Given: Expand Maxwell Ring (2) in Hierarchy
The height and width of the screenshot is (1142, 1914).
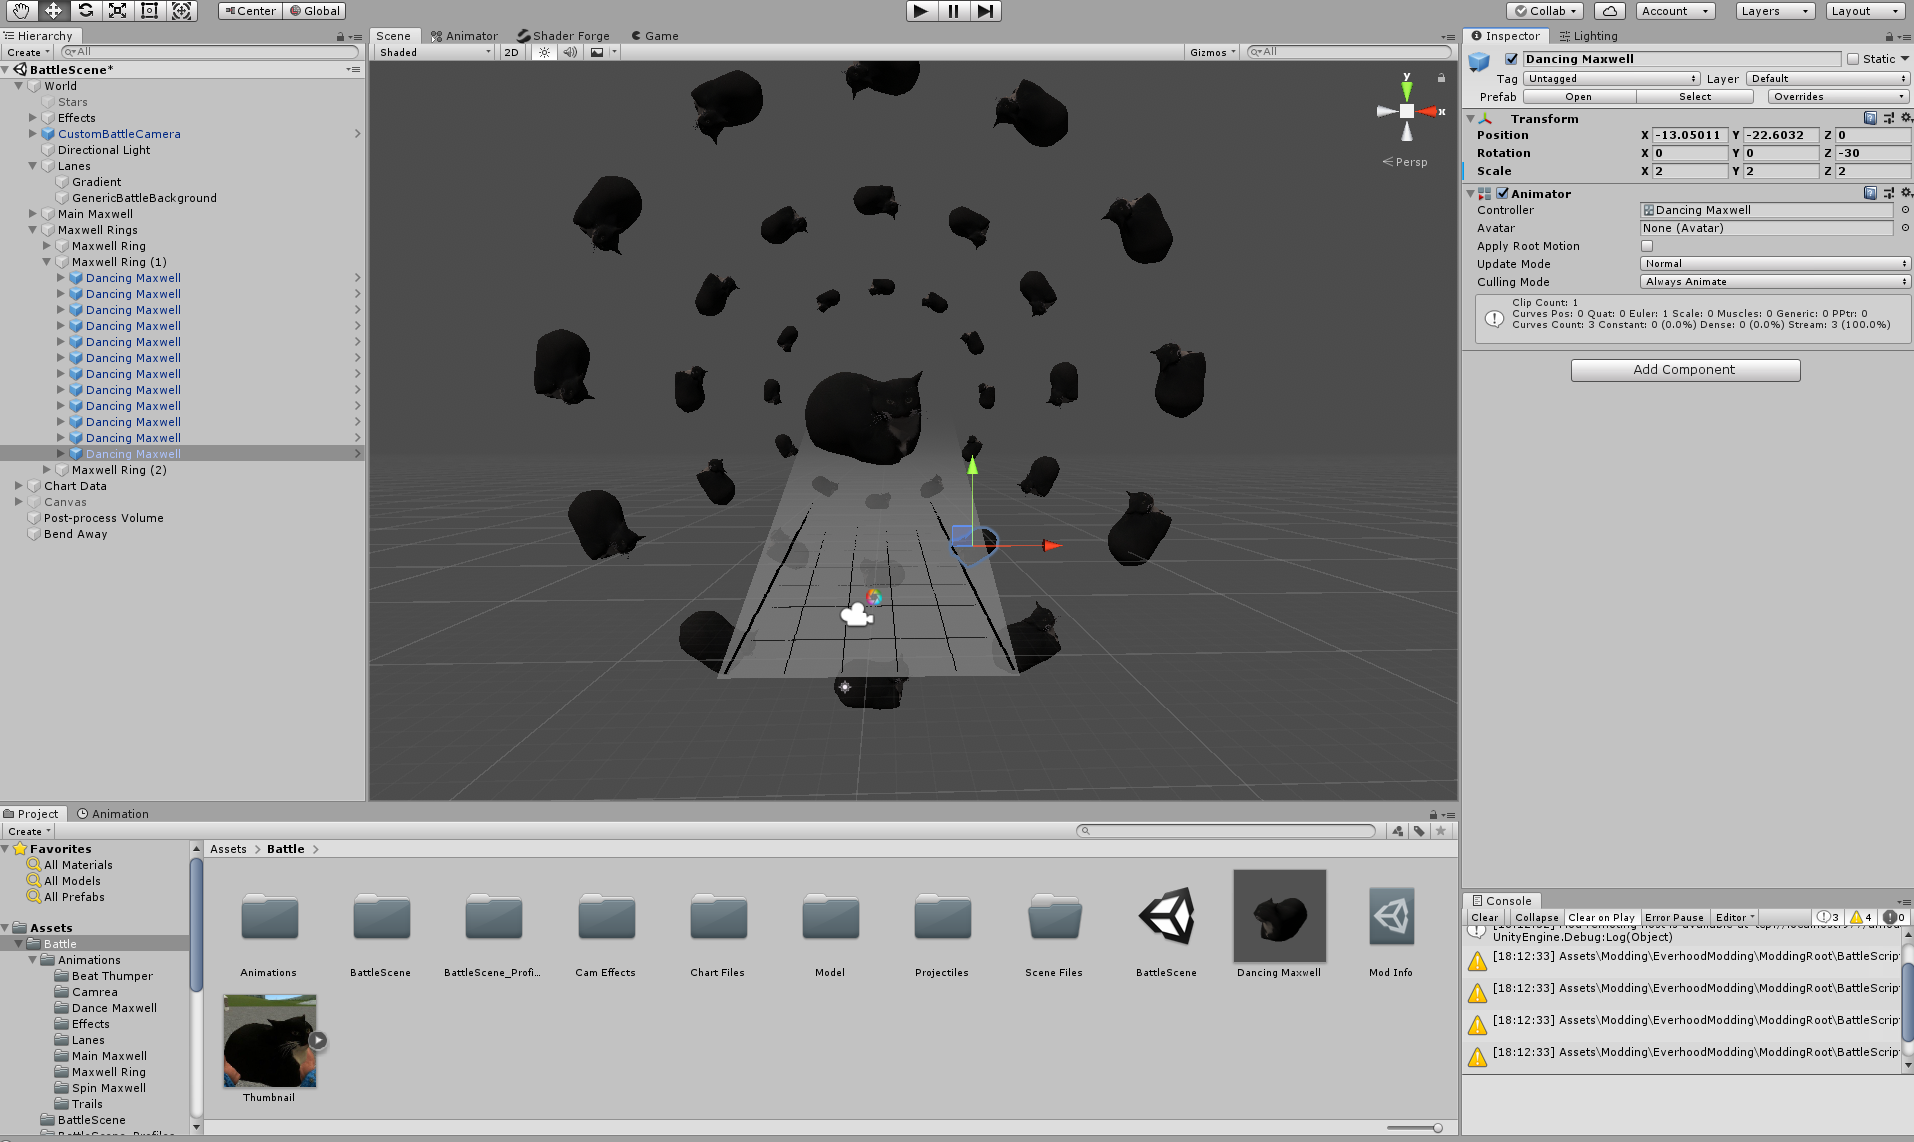Looking at the screenshot, I should (47, 470).
